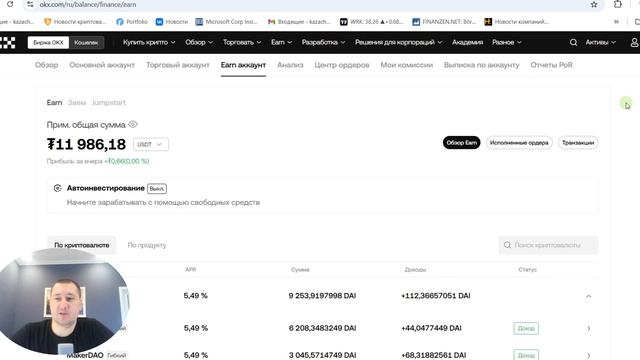Open Microsoft Corp bookmark
The image size is (640, 360).
[227, 22]
